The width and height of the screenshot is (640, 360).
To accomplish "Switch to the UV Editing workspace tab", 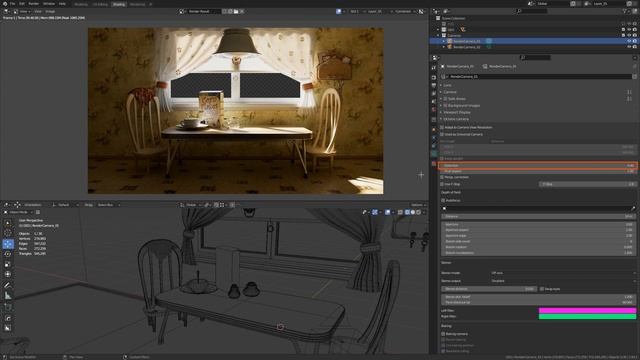I will coord(100,4).
